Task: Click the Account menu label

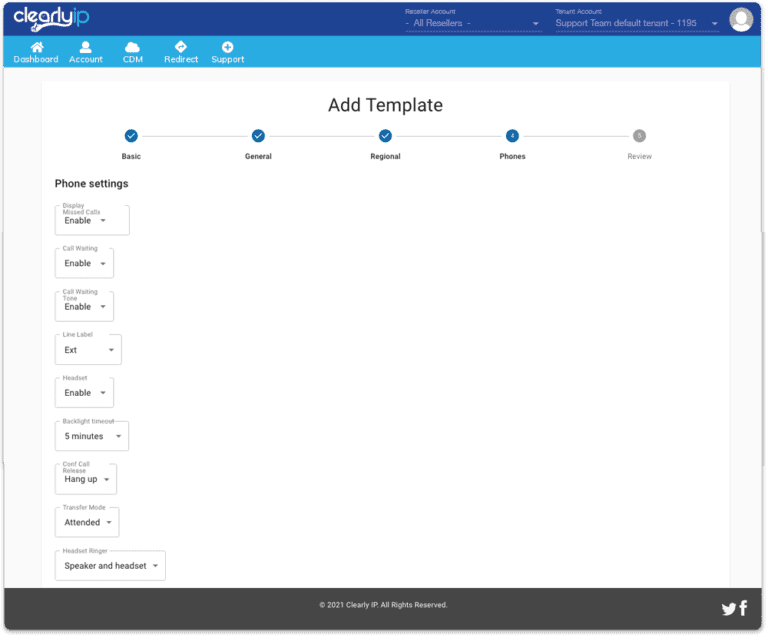Action: pos(86,59)
